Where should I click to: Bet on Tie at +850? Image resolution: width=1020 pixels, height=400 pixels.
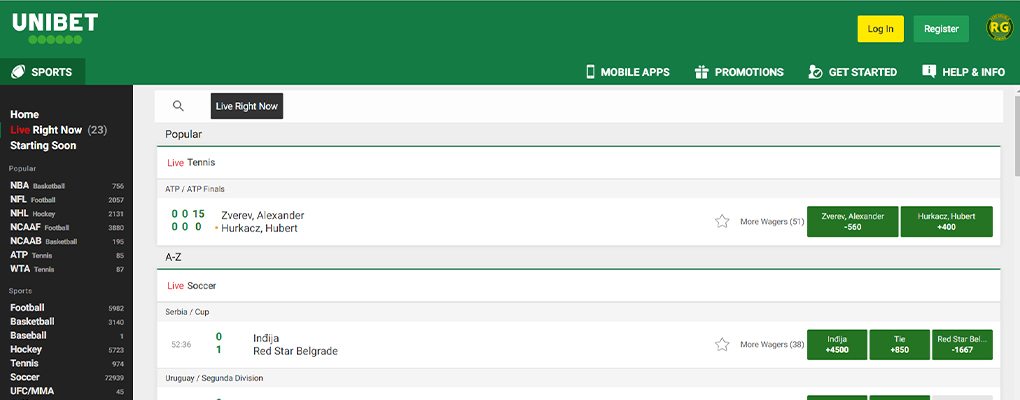tap(899, 345)
